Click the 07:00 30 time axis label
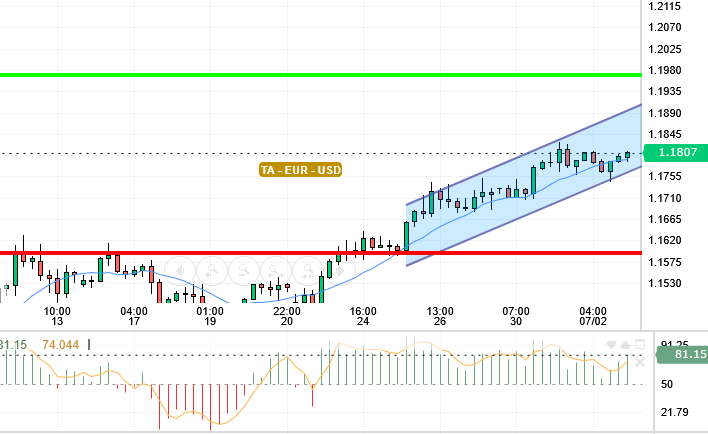 click(x=516, y=316)
